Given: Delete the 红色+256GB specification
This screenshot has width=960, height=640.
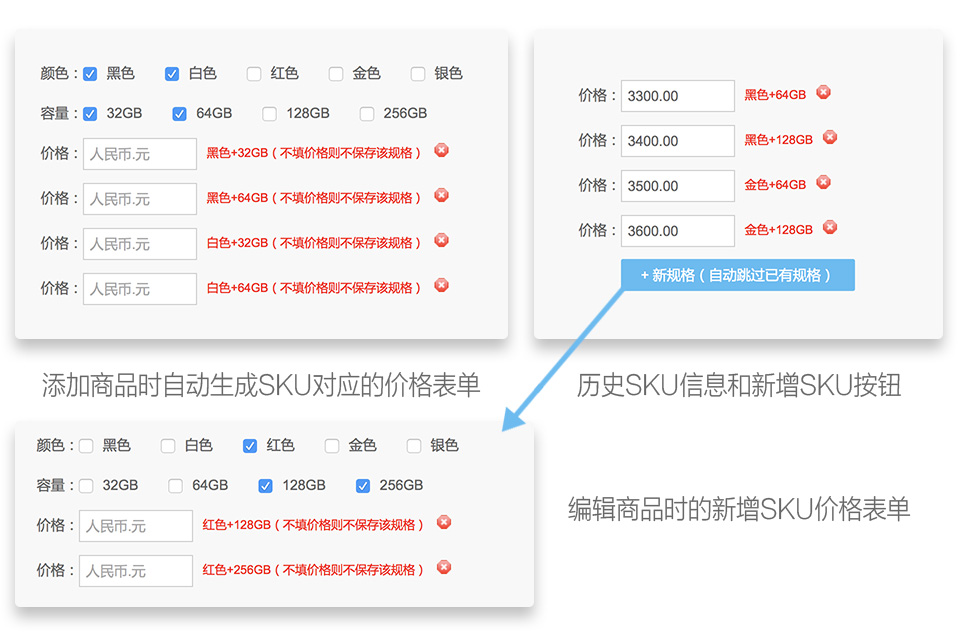Looking at the screenshot, I should coord(443,568).
